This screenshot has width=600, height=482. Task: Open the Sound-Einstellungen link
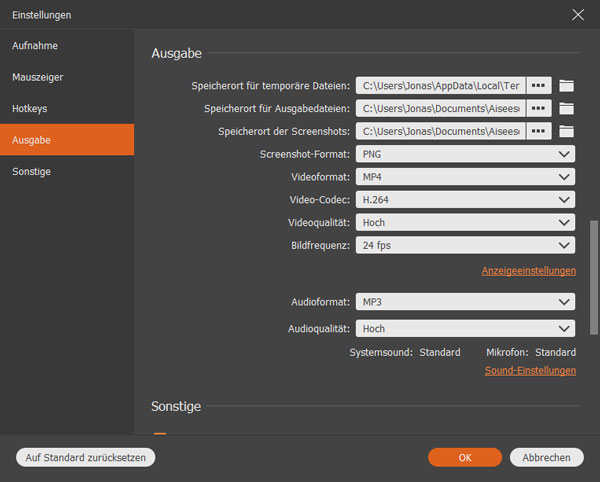click(x=529, y=371)
